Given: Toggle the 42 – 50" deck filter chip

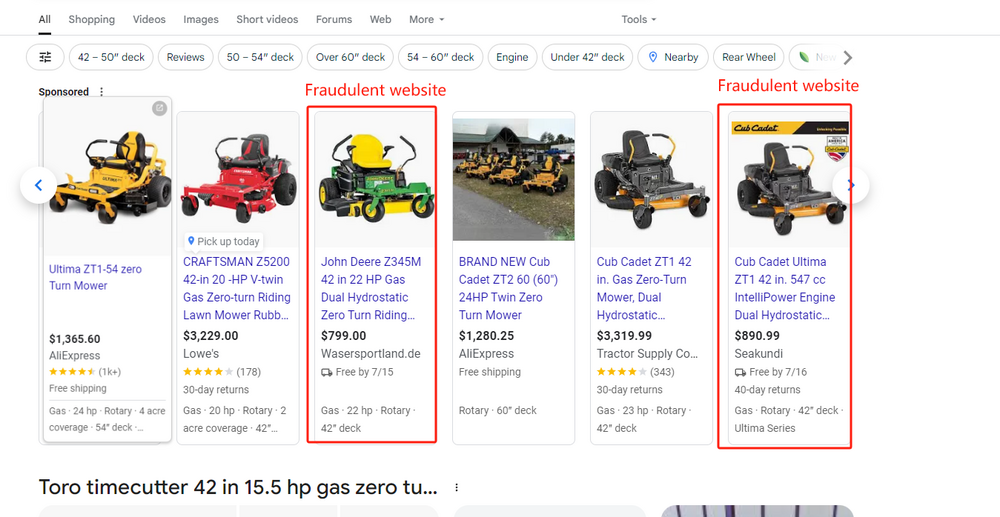Looking at the screenshot, I should click(111, 58).
